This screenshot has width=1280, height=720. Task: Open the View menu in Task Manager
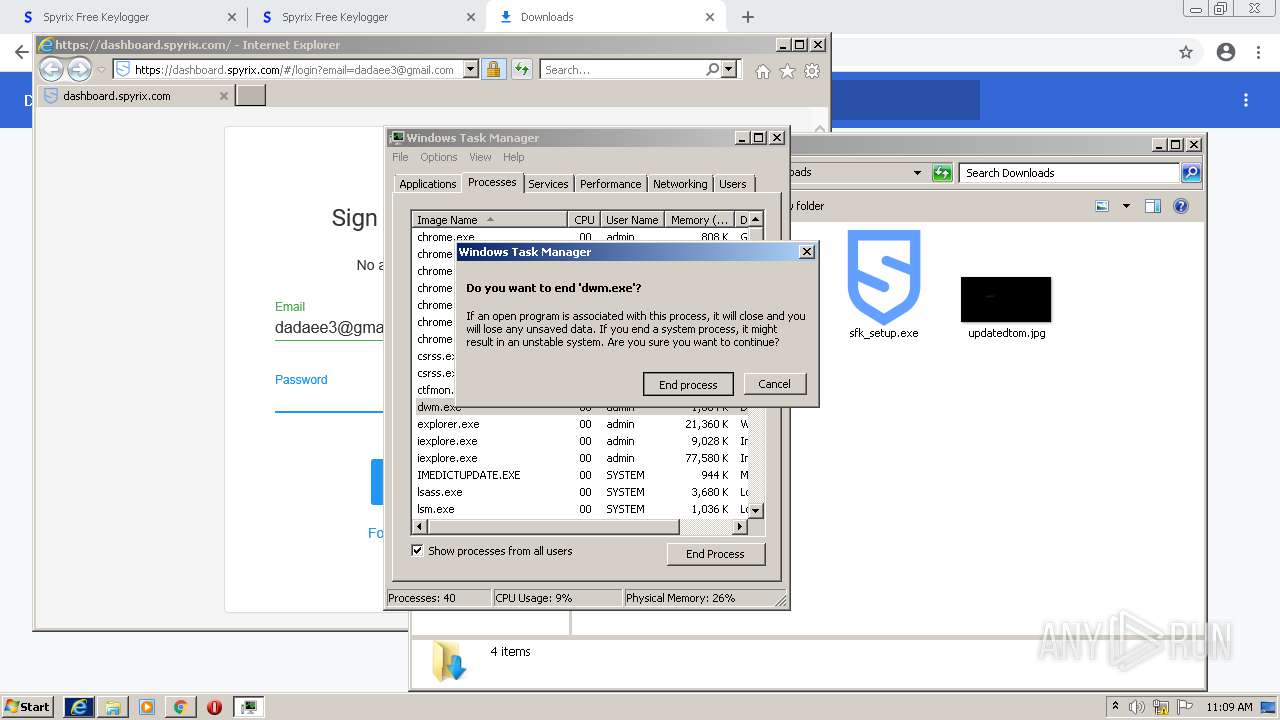pos(480,157)
